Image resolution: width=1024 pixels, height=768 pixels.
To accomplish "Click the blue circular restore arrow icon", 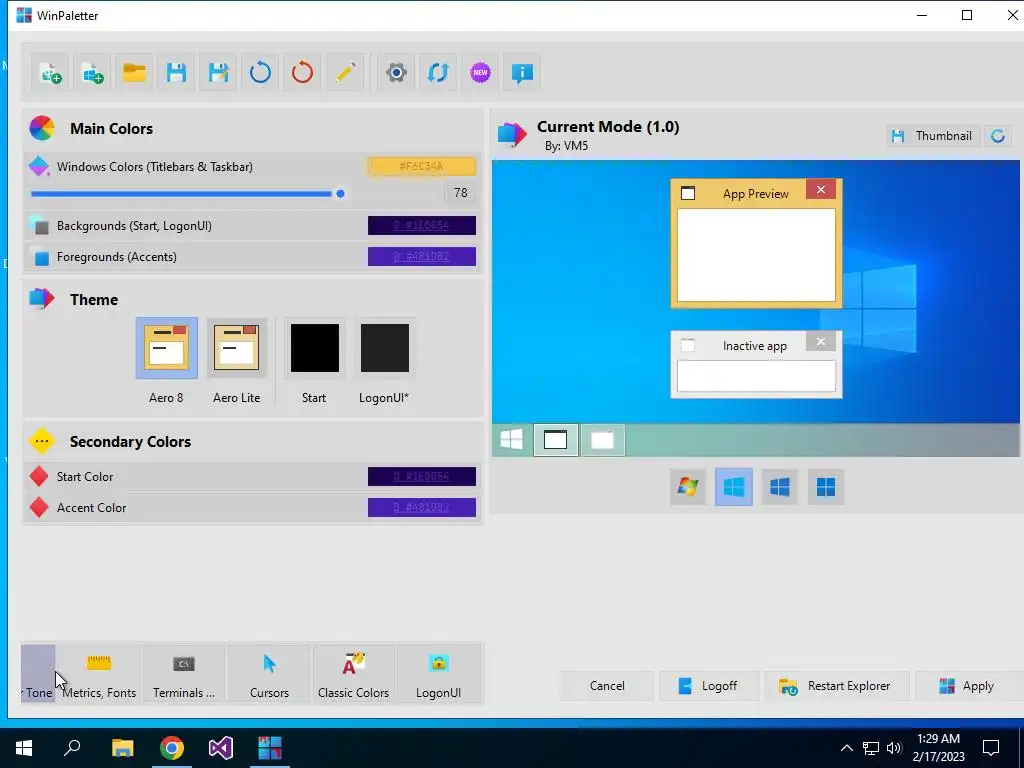I will pyautogui.click(x=261, y=72).
